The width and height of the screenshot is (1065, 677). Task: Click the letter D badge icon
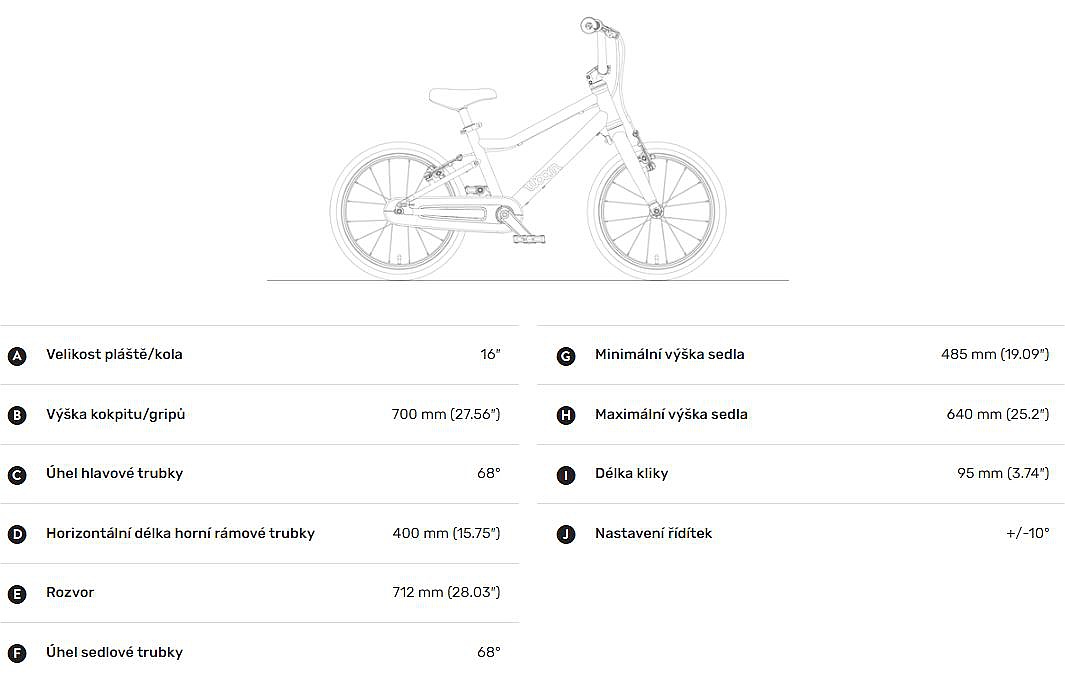17,534
